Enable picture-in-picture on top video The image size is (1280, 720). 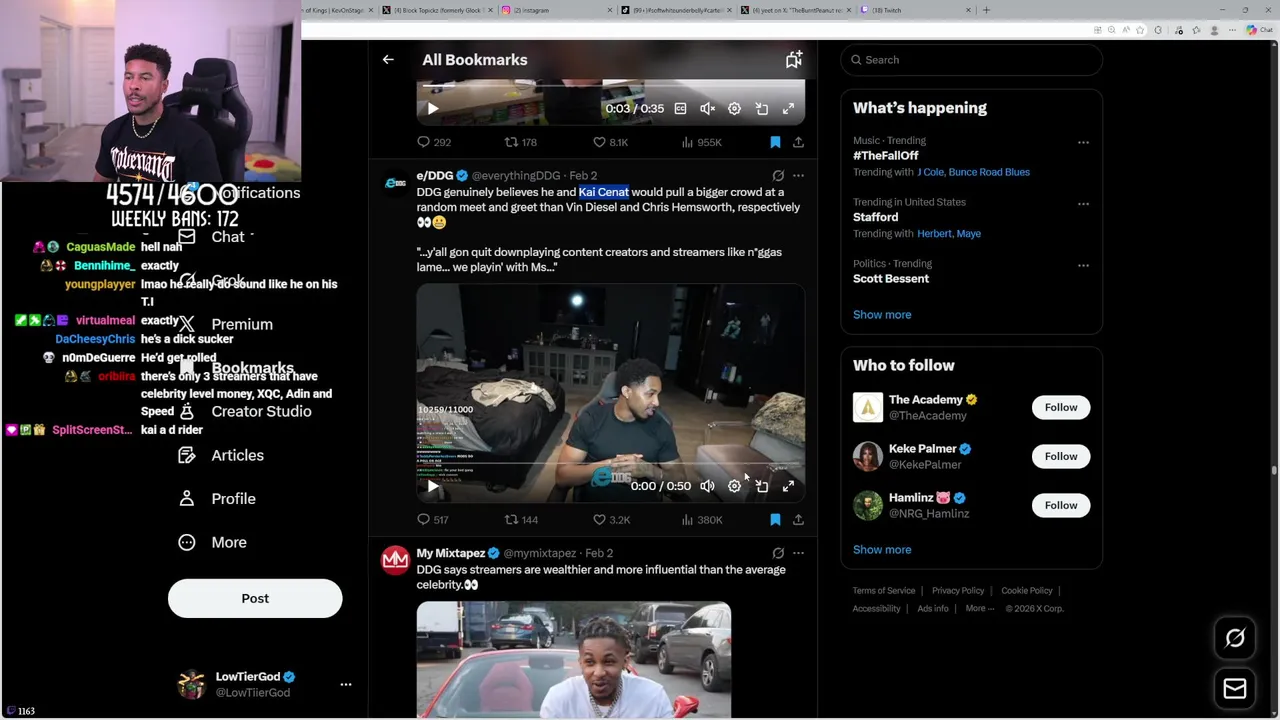[x=761, y=108]
